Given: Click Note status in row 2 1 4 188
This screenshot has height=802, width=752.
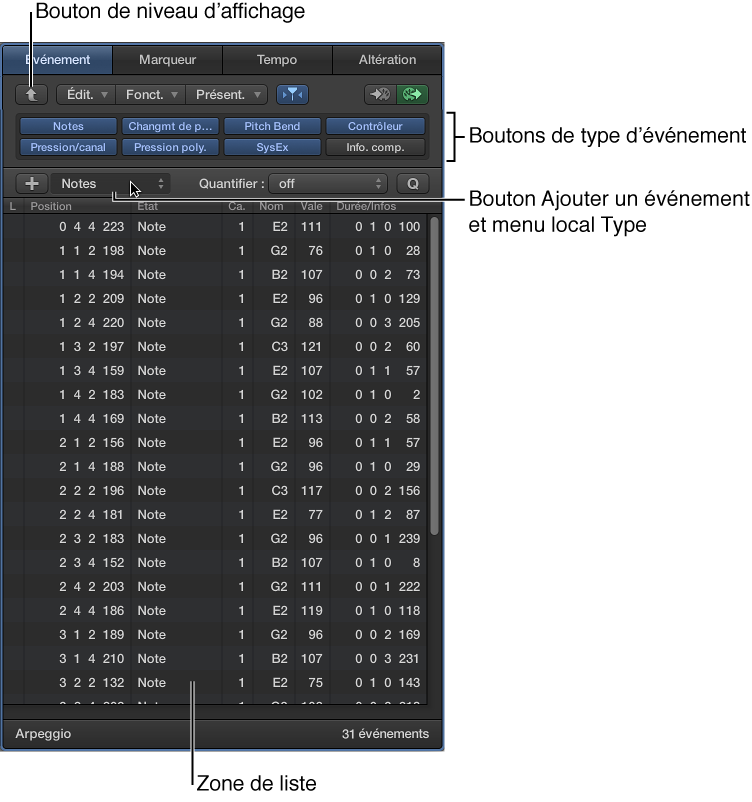Looking at the screenshot, I should point(151,467).
